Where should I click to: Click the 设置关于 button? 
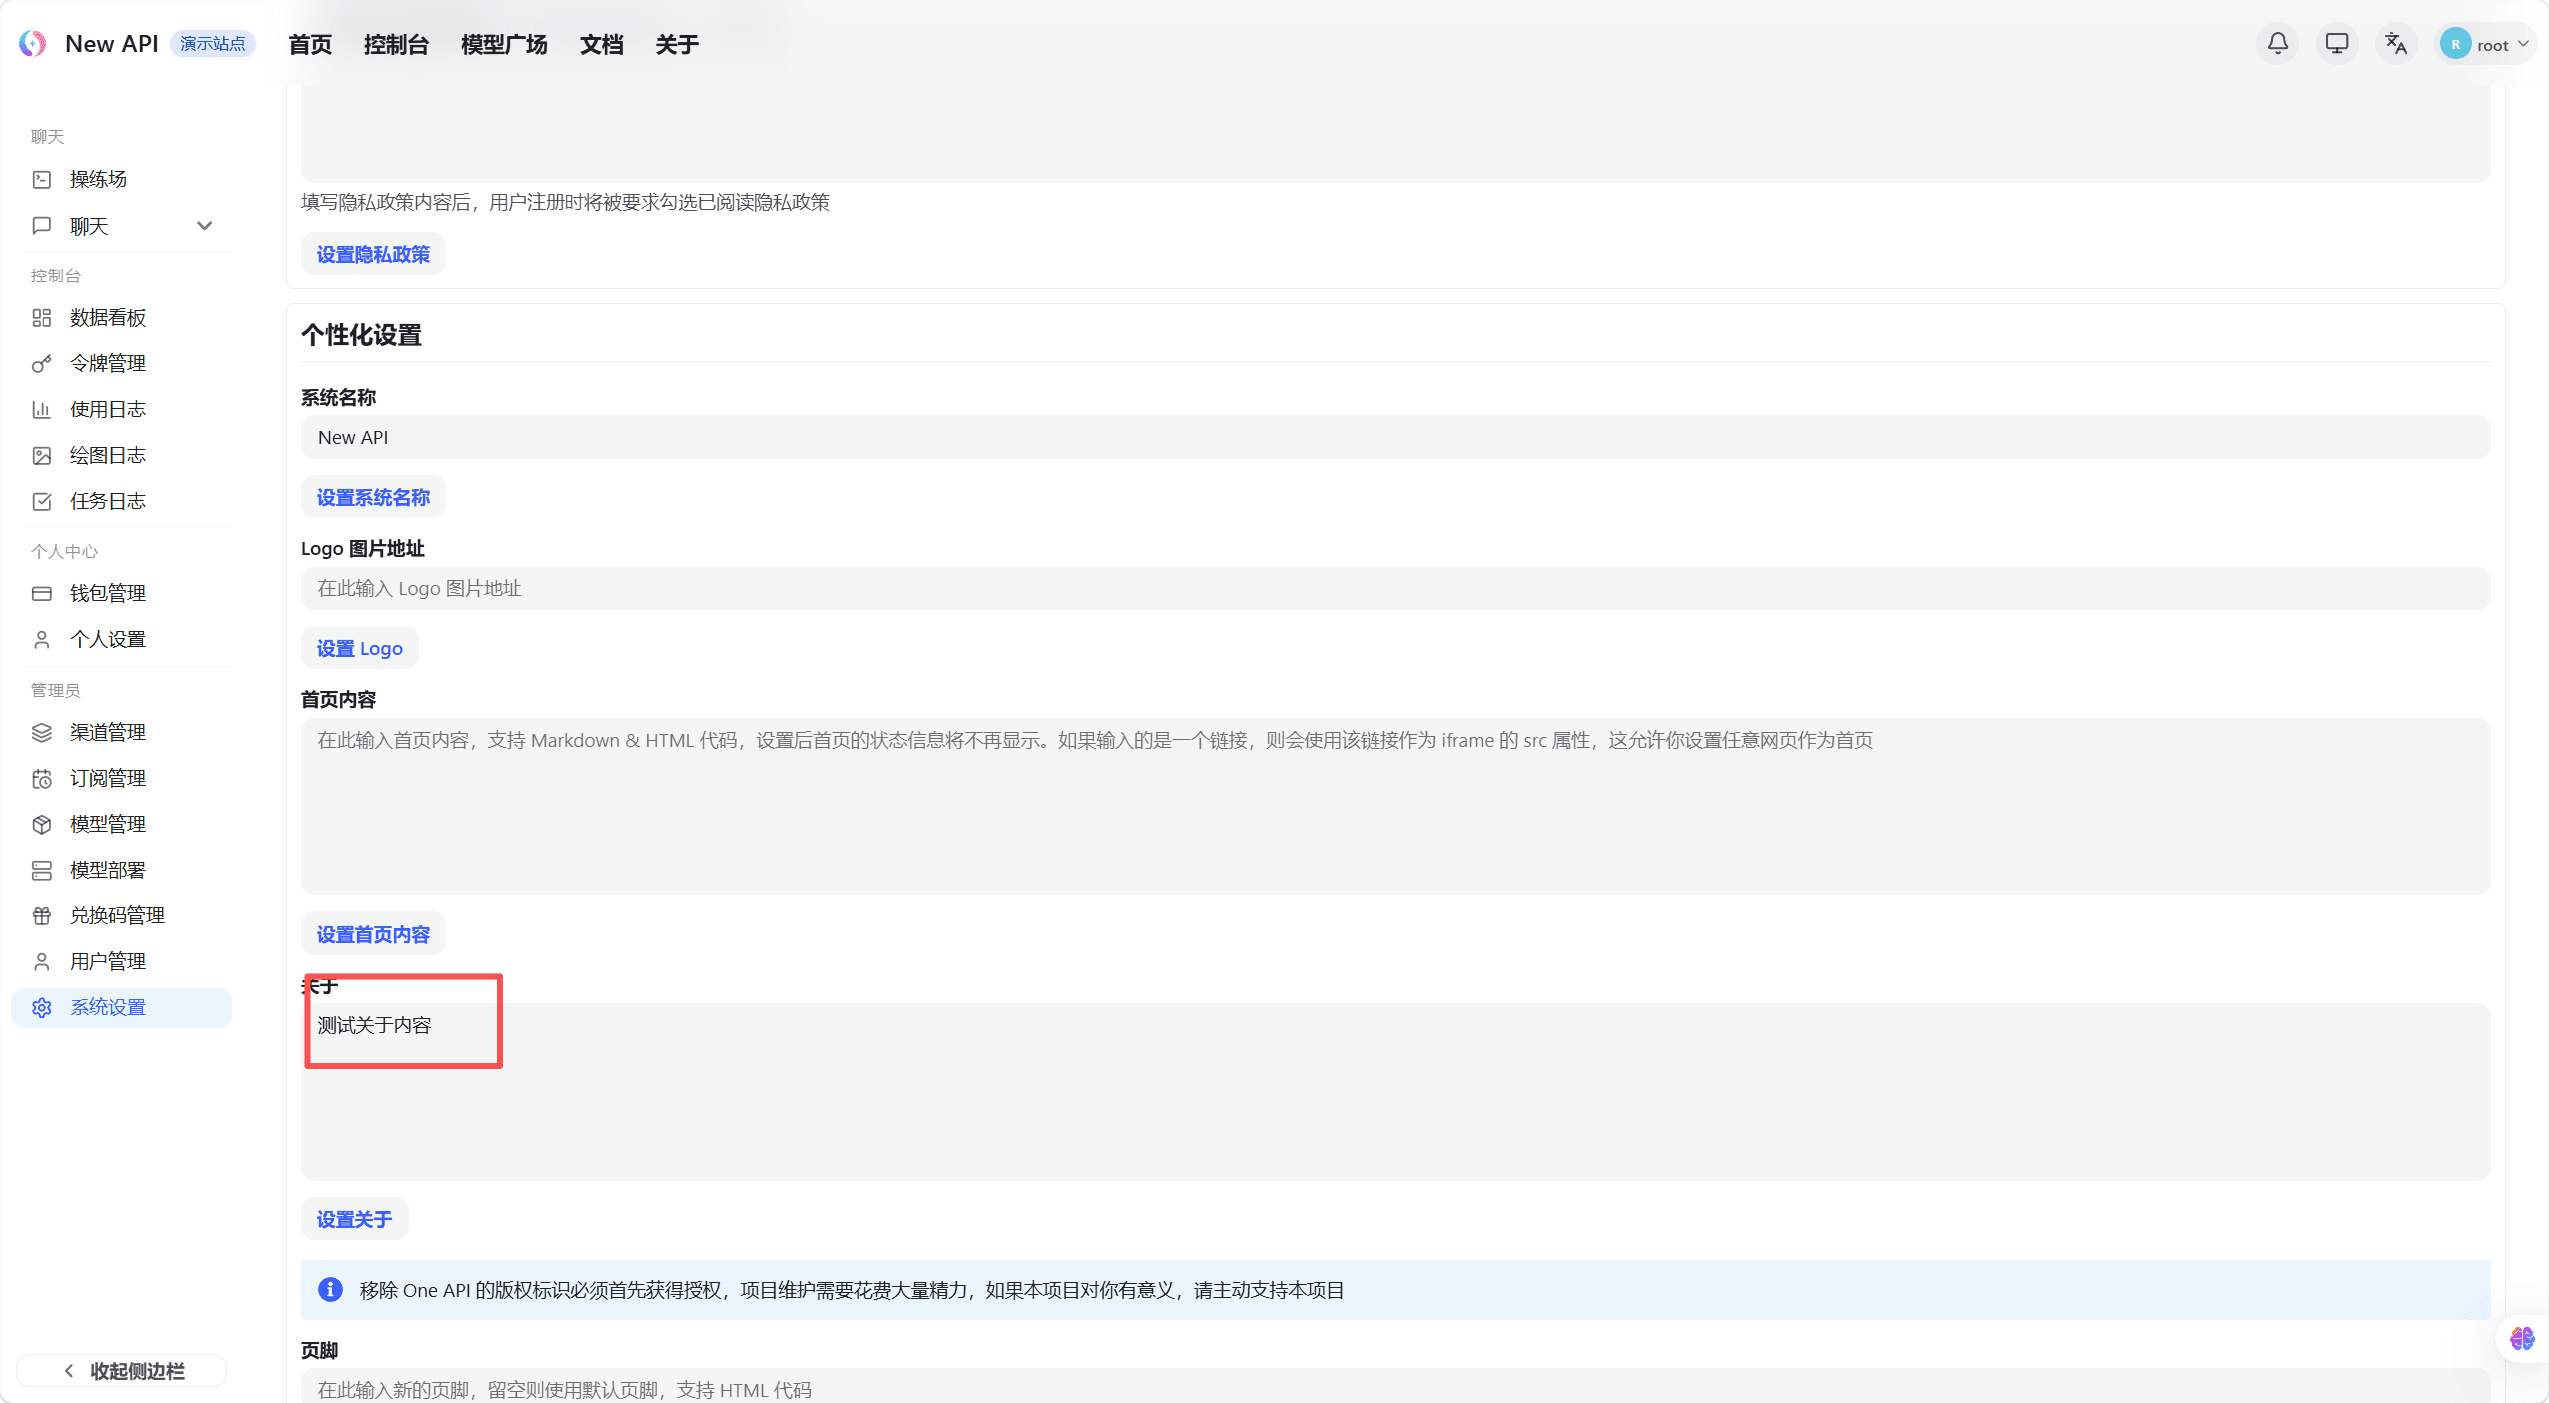(354, 1219)
